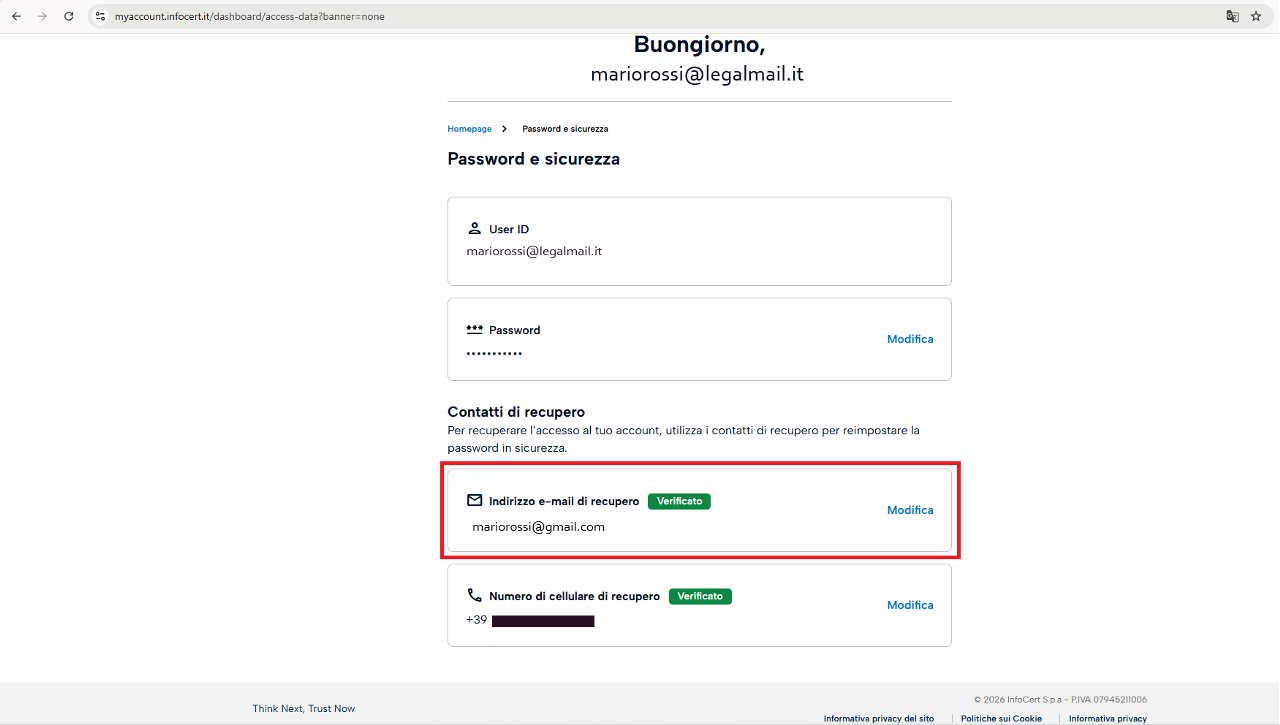The width and height of the screenshot is (1280, 725).
Task: Open site information icon in address bar
Action: pyautogui.click(x=100, y=16)
